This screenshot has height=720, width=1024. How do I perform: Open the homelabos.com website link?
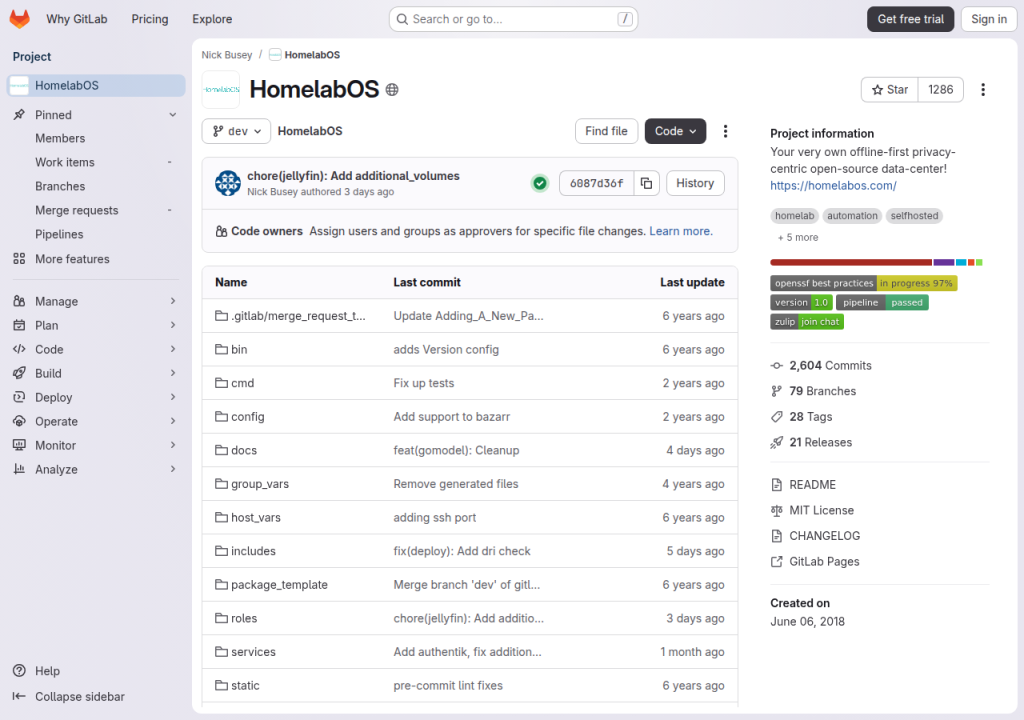833,186
